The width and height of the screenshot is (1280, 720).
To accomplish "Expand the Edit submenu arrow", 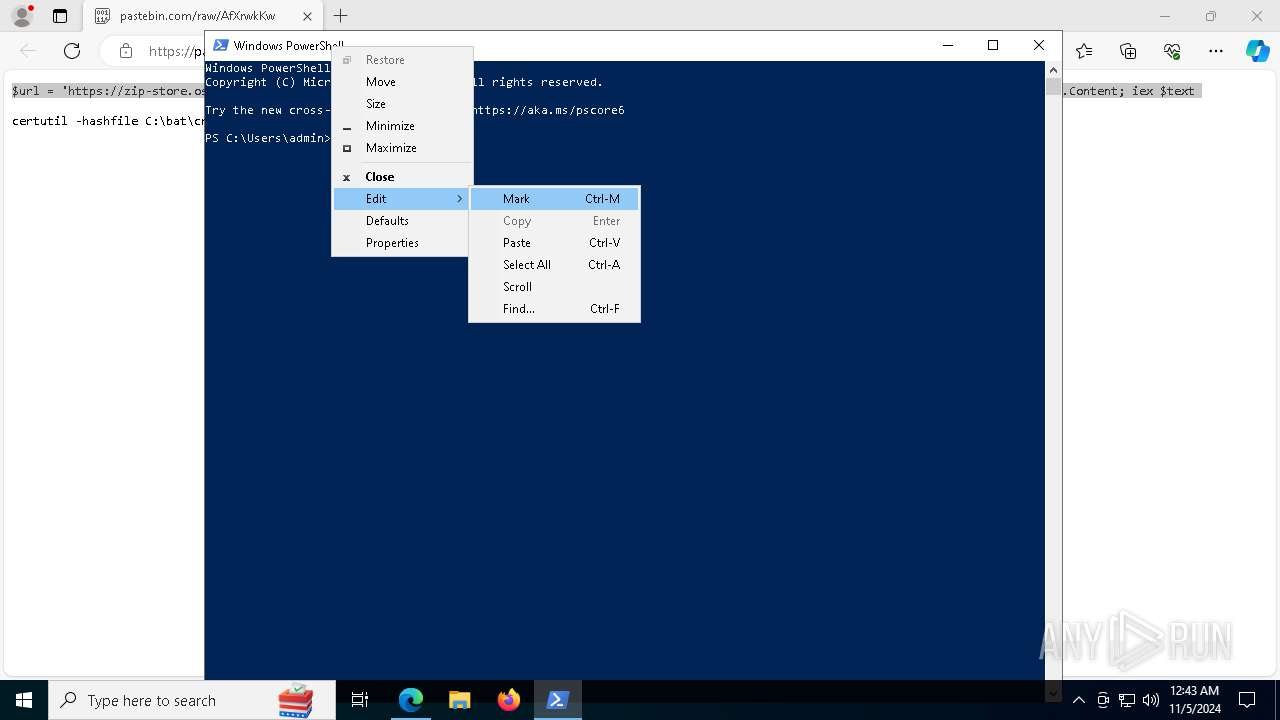I will (x=459, y=199).
